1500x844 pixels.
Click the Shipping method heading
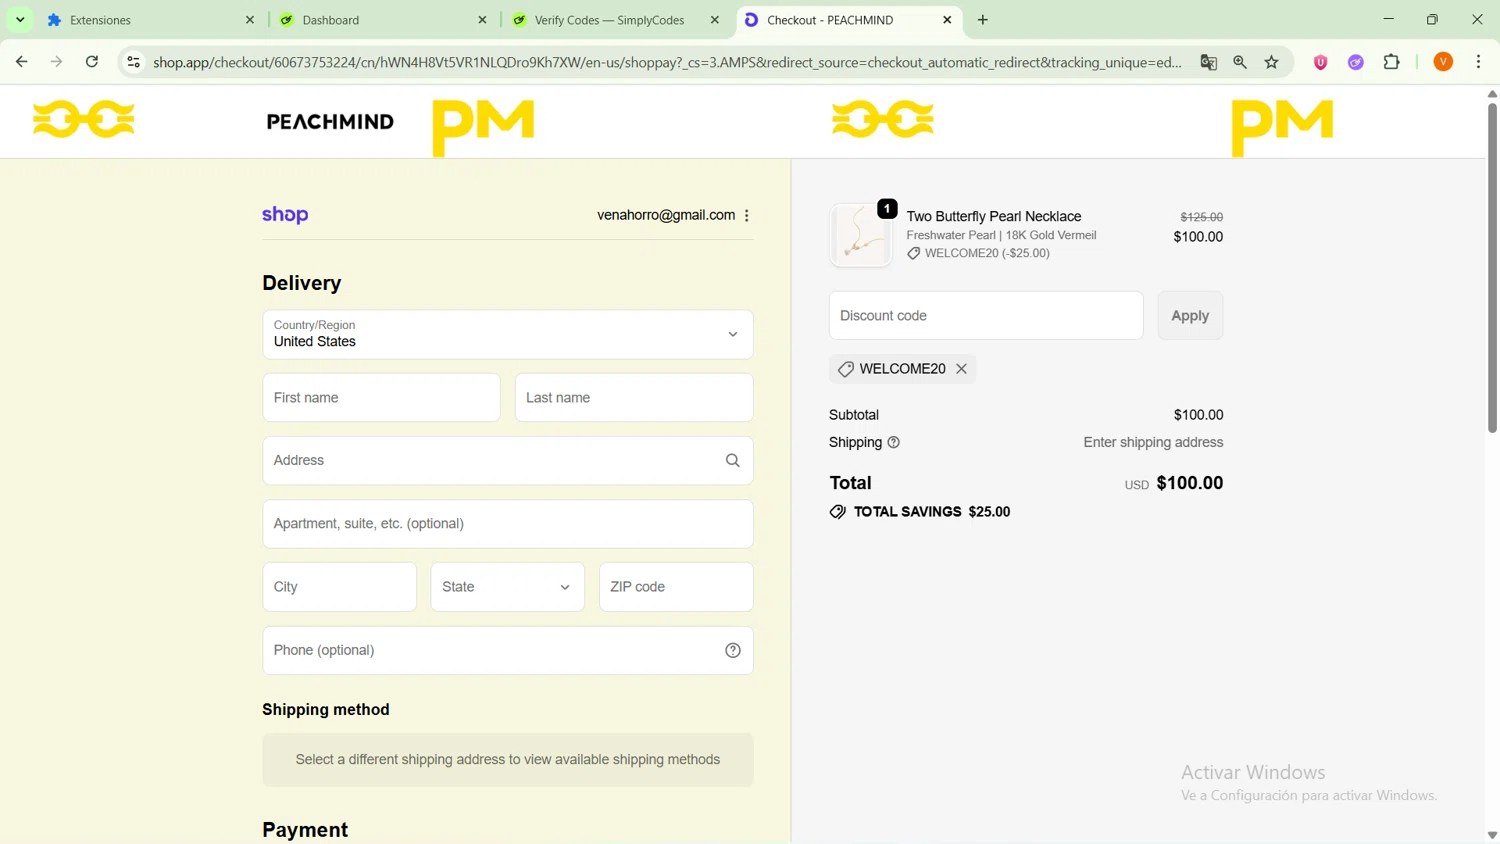tap(326, 710)
